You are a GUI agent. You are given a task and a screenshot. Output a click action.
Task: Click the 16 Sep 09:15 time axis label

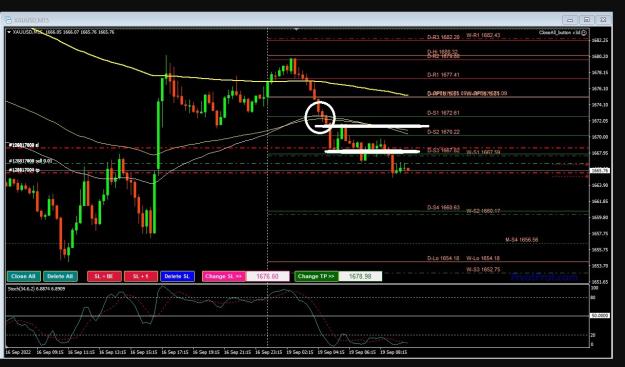[49, 352]
